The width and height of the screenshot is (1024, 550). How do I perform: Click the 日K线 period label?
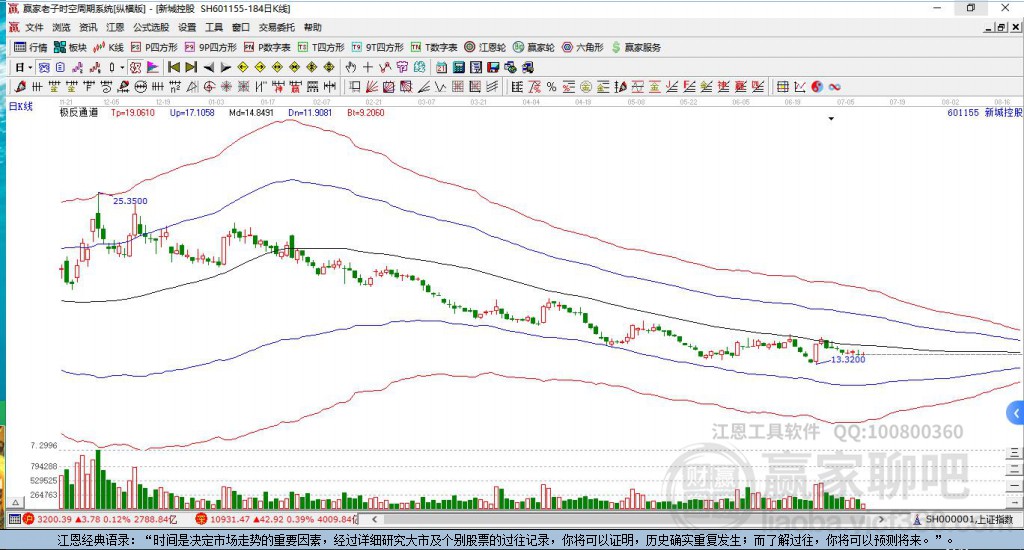click(x=20, y=106)
